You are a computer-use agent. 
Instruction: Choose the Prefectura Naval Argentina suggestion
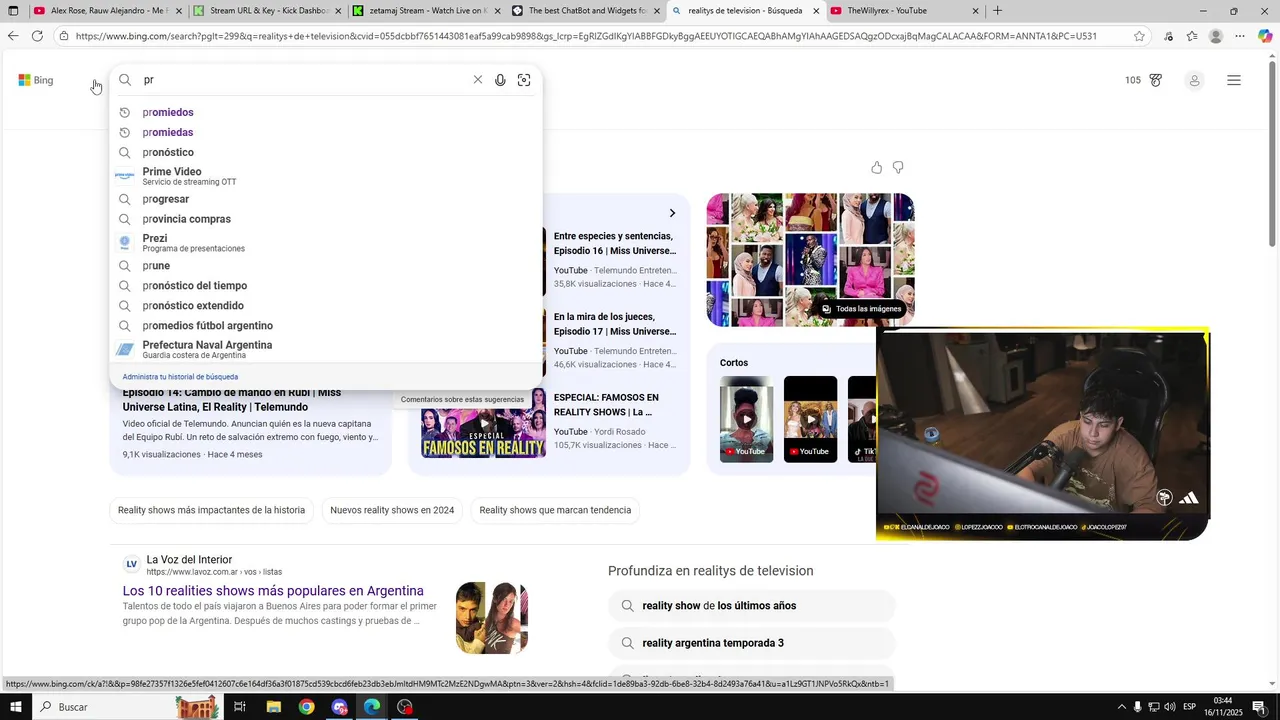326,349
